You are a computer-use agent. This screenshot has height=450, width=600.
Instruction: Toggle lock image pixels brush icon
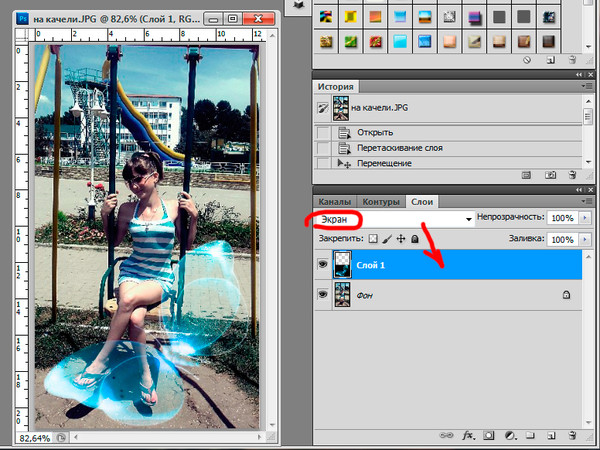(x=387, y=239)
